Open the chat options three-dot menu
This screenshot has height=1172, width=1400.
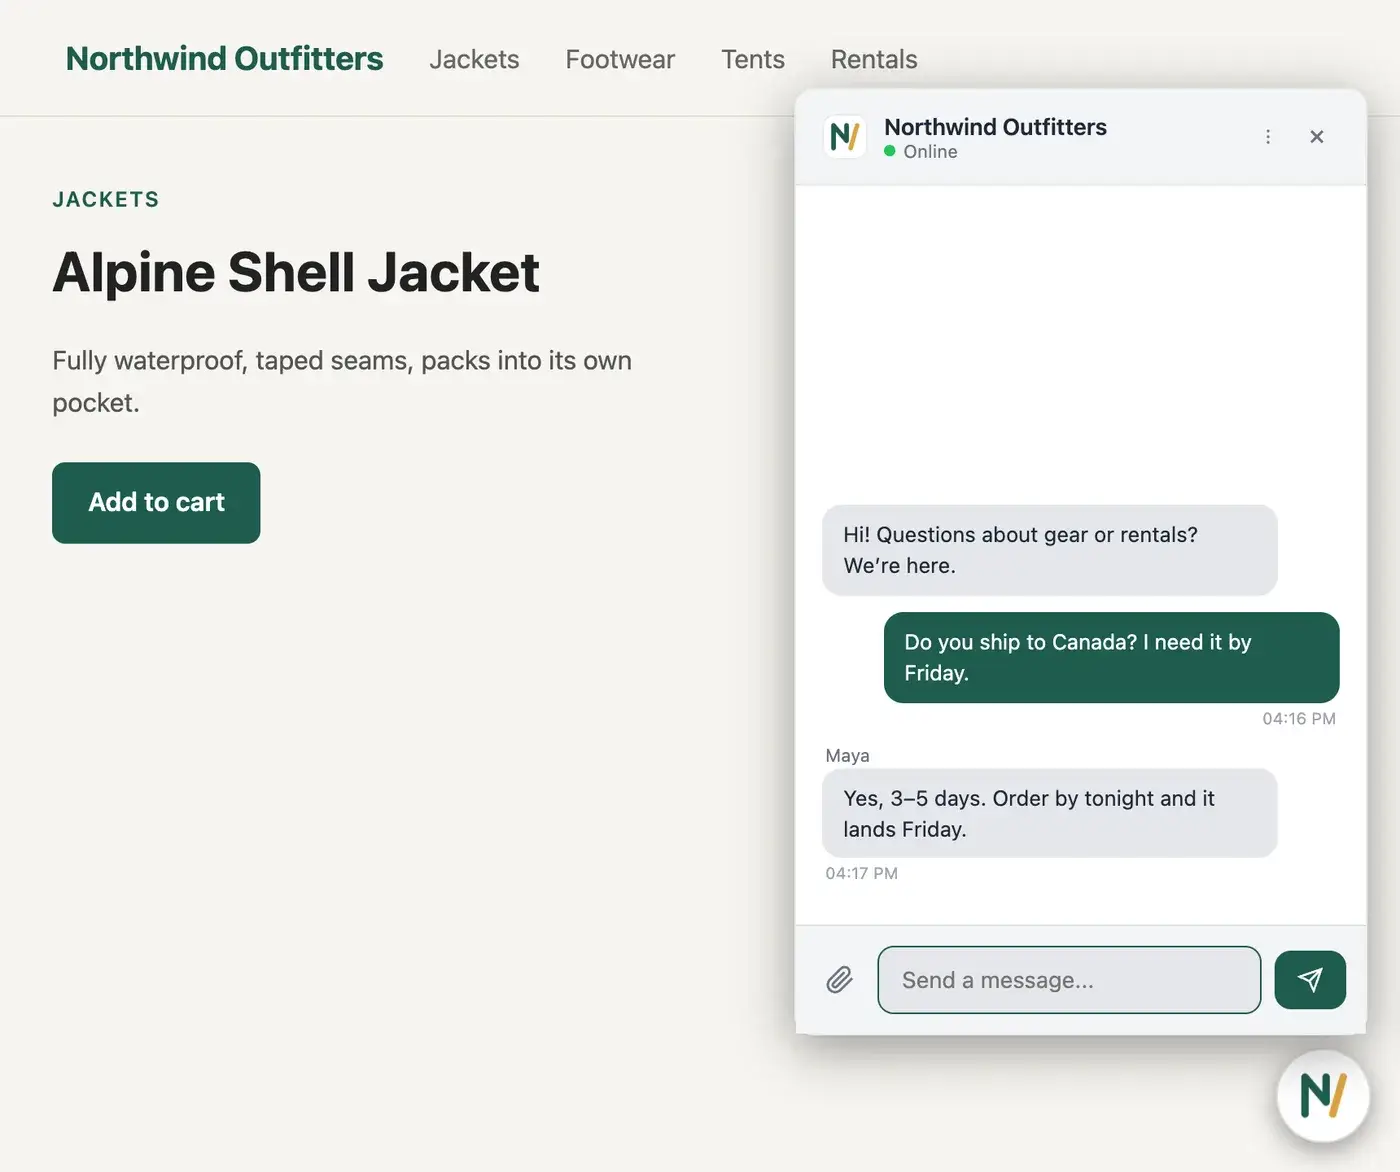point(1268,137)
